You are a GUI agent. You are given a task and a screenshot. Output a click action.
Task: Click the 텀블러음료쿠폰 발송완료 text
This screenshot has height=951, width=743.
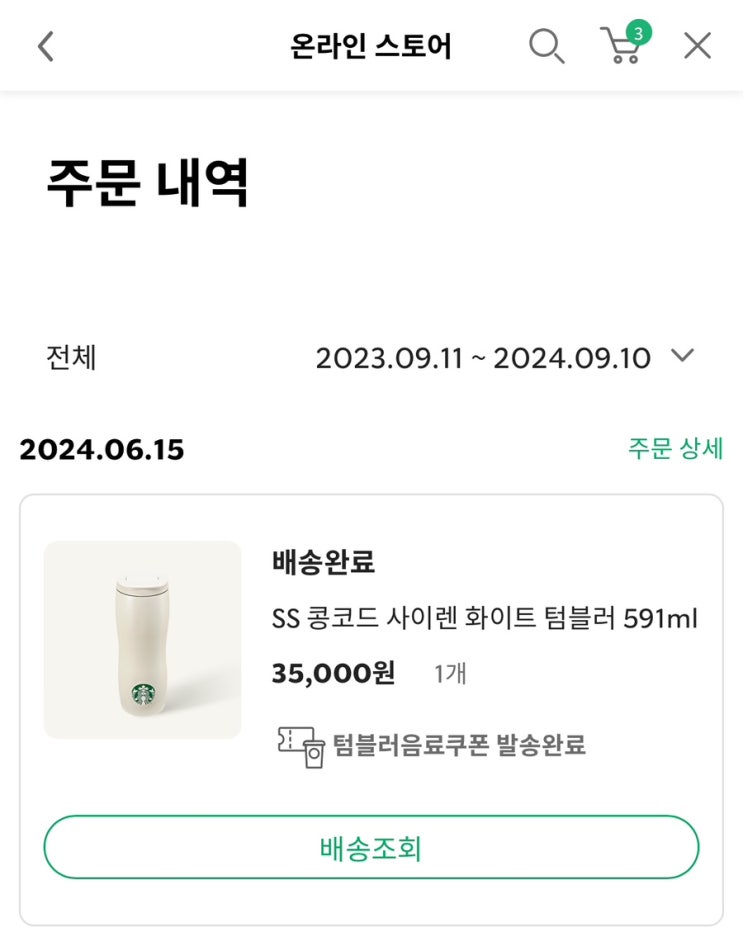[x=459, y=745]
